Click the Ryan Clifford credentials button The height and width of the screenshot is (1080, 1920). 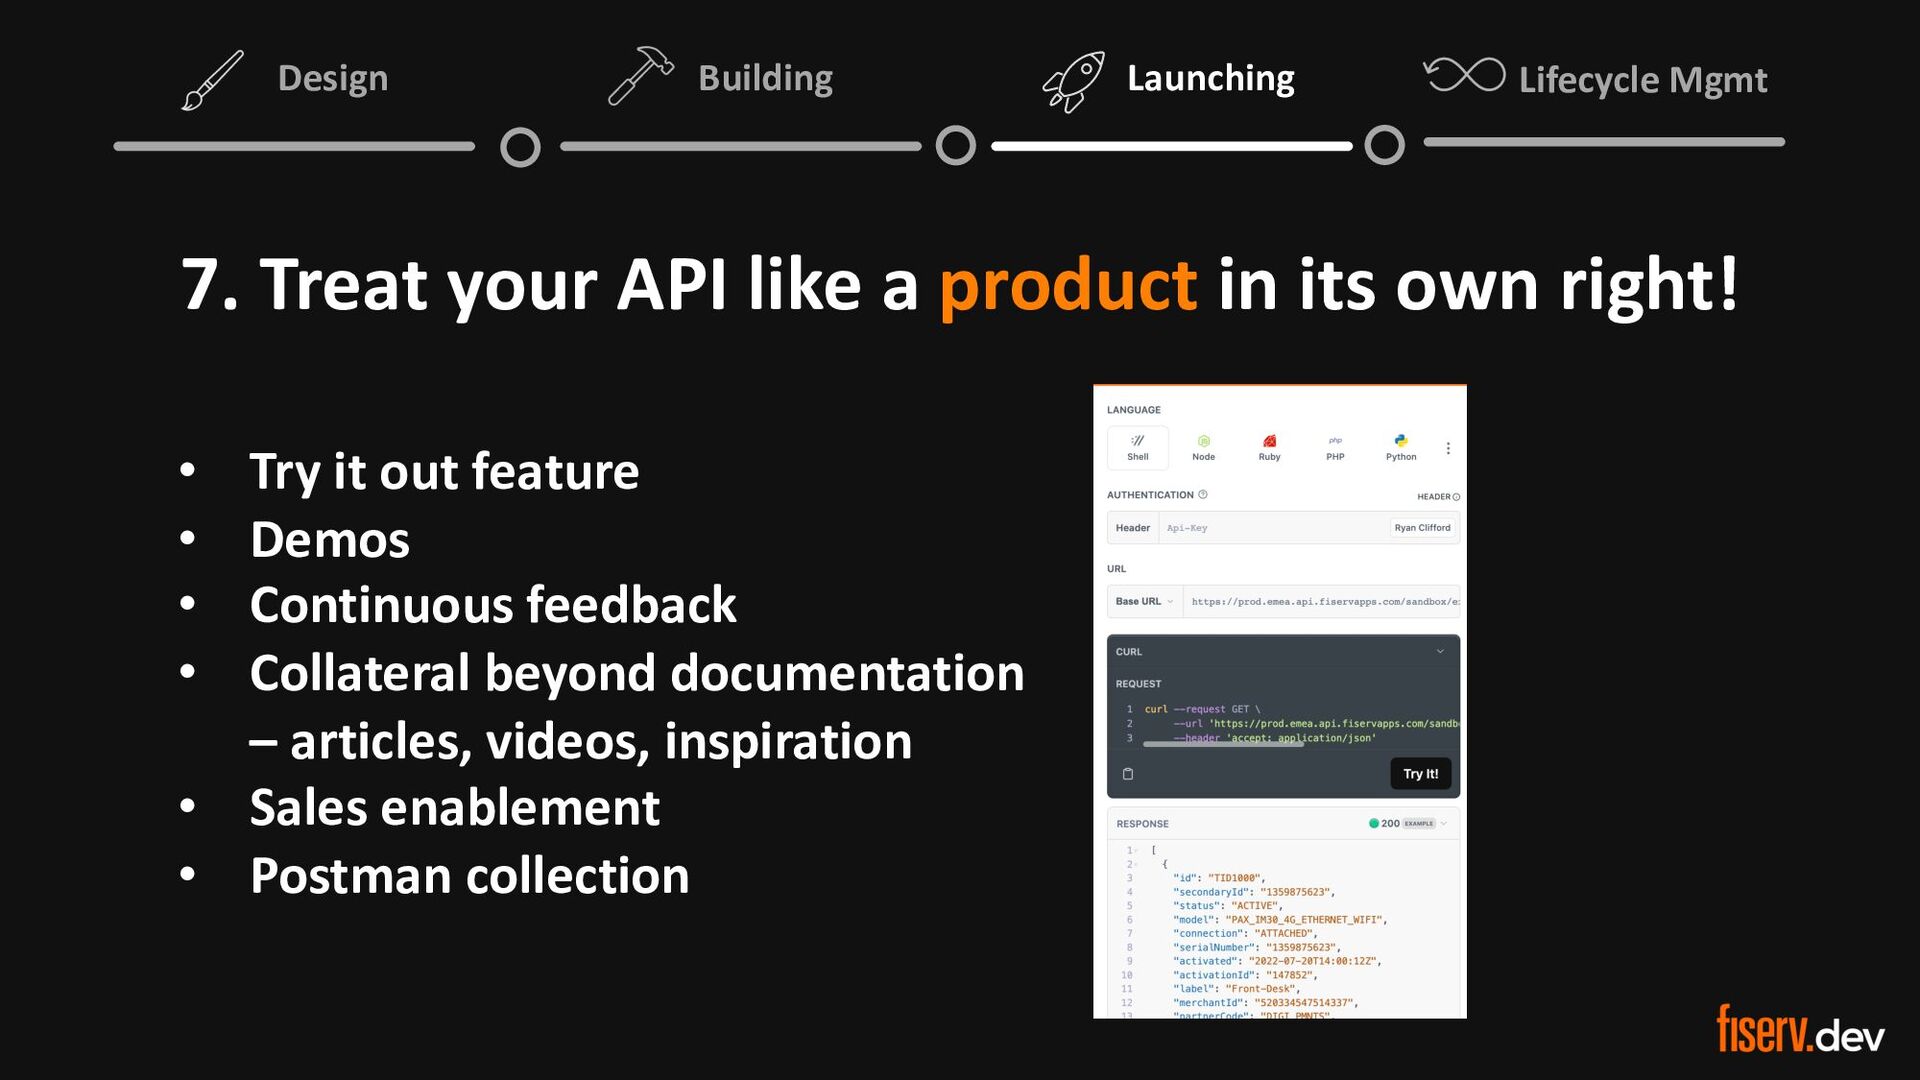[1422, 527]
